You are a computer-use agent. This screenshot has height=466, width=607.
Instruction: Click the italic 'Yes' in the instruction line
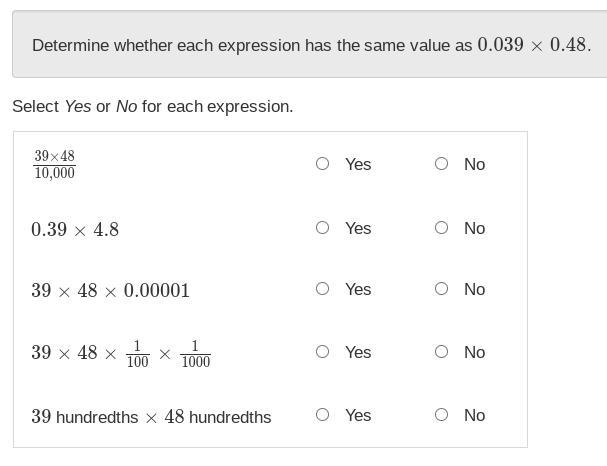tap(78, 106)
